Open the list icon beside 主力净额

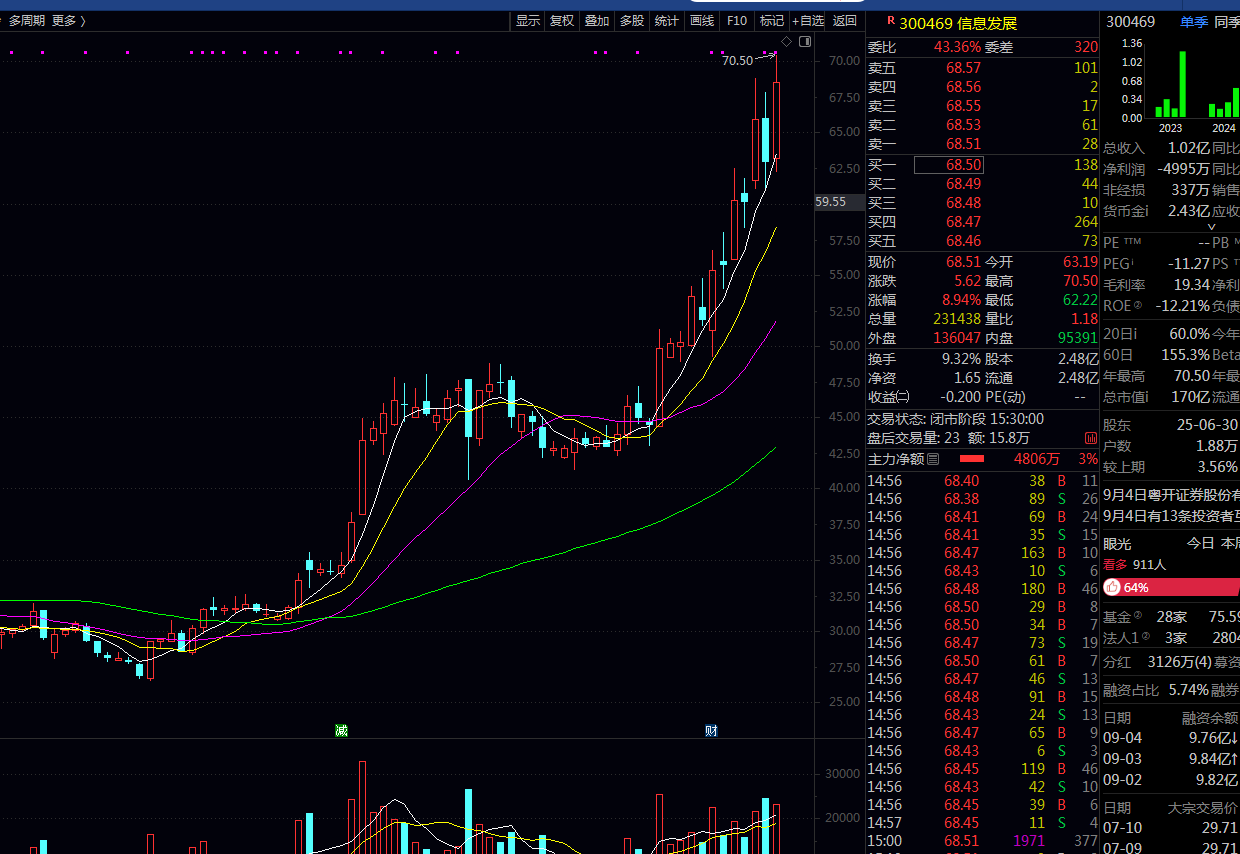[x=933, y=459]
